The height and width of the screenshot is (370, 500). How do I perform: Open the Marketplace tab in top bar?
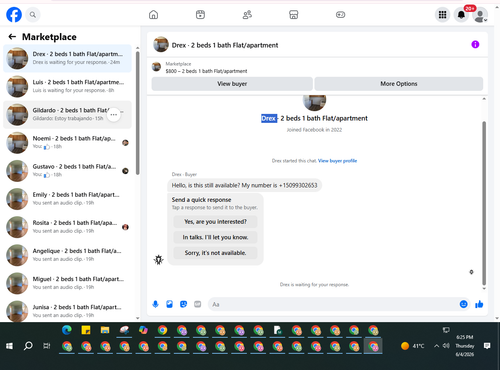294,15
